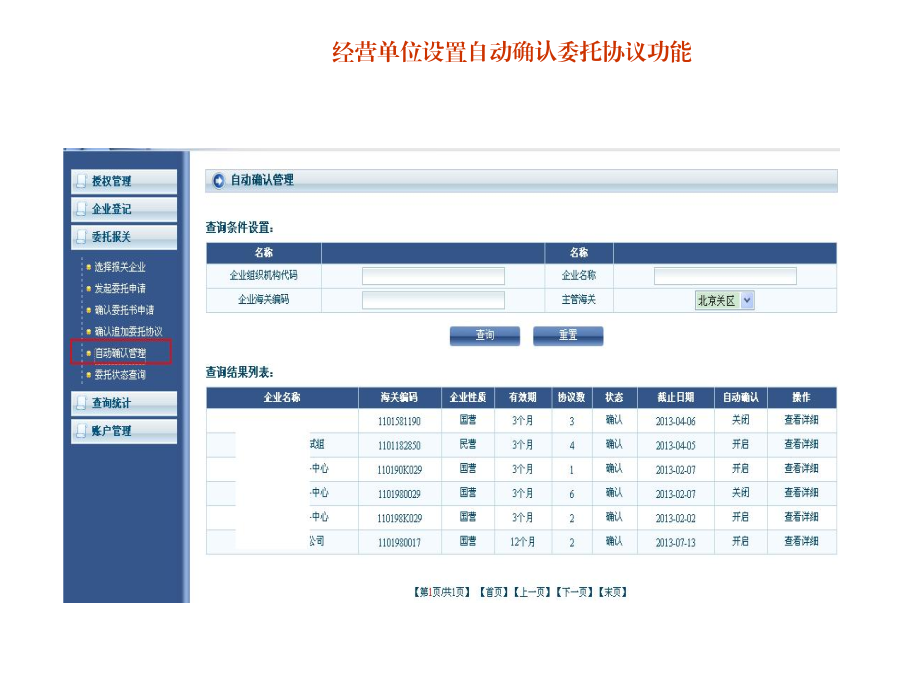Click the page indicator 第1页/共1页

[x=443, y=592]
